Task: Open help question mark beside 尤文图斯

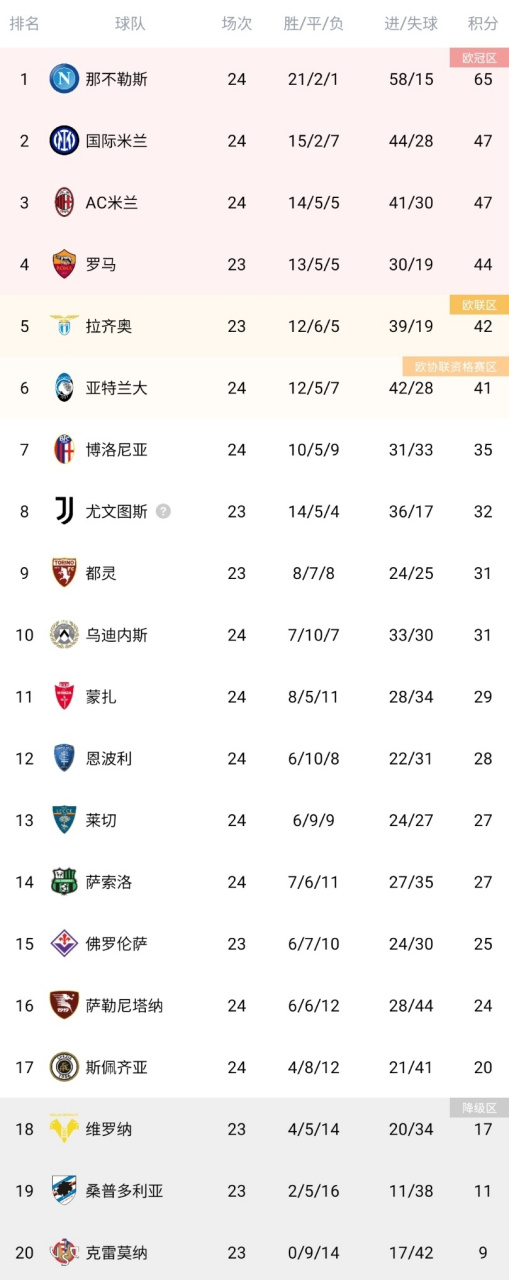Action: [163, 511]
